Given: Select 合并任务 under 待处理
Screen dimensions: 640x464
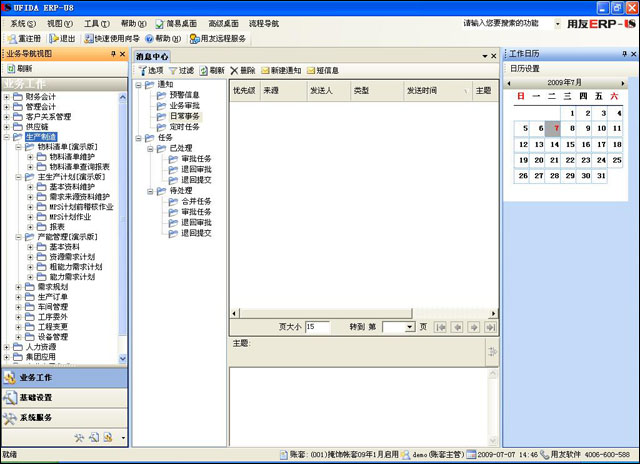Looking at the screenshot, I should (196, 201).
